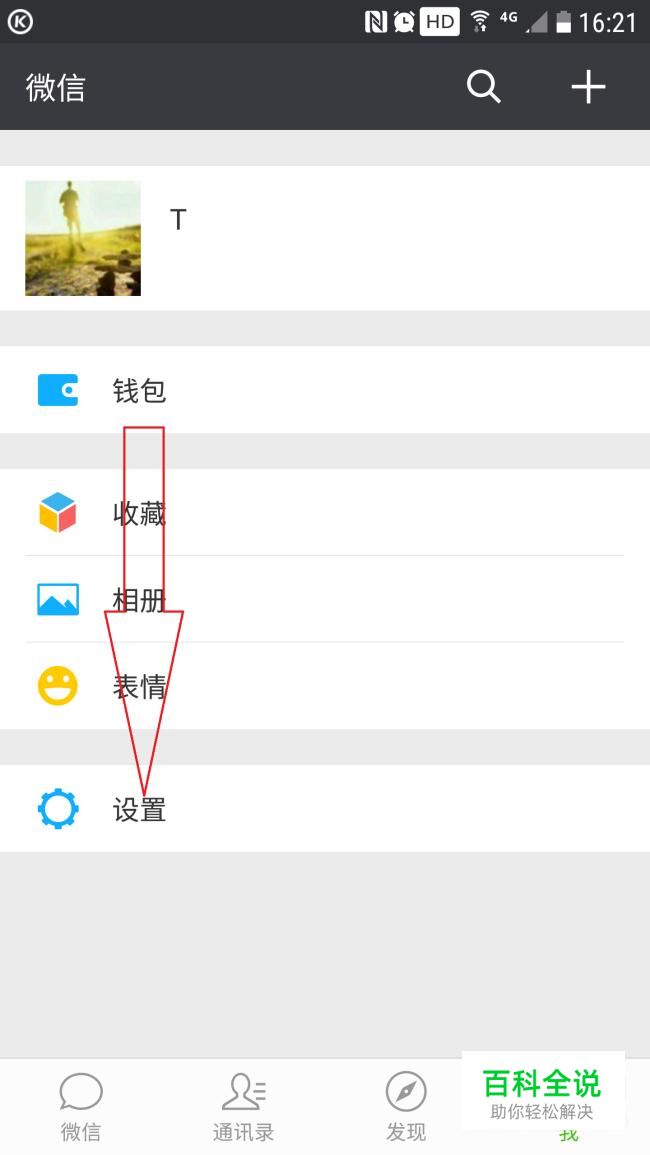Tap the battery indicator in status bar
The height and width of the screenshot is (1155, 650).
(564, 22)
